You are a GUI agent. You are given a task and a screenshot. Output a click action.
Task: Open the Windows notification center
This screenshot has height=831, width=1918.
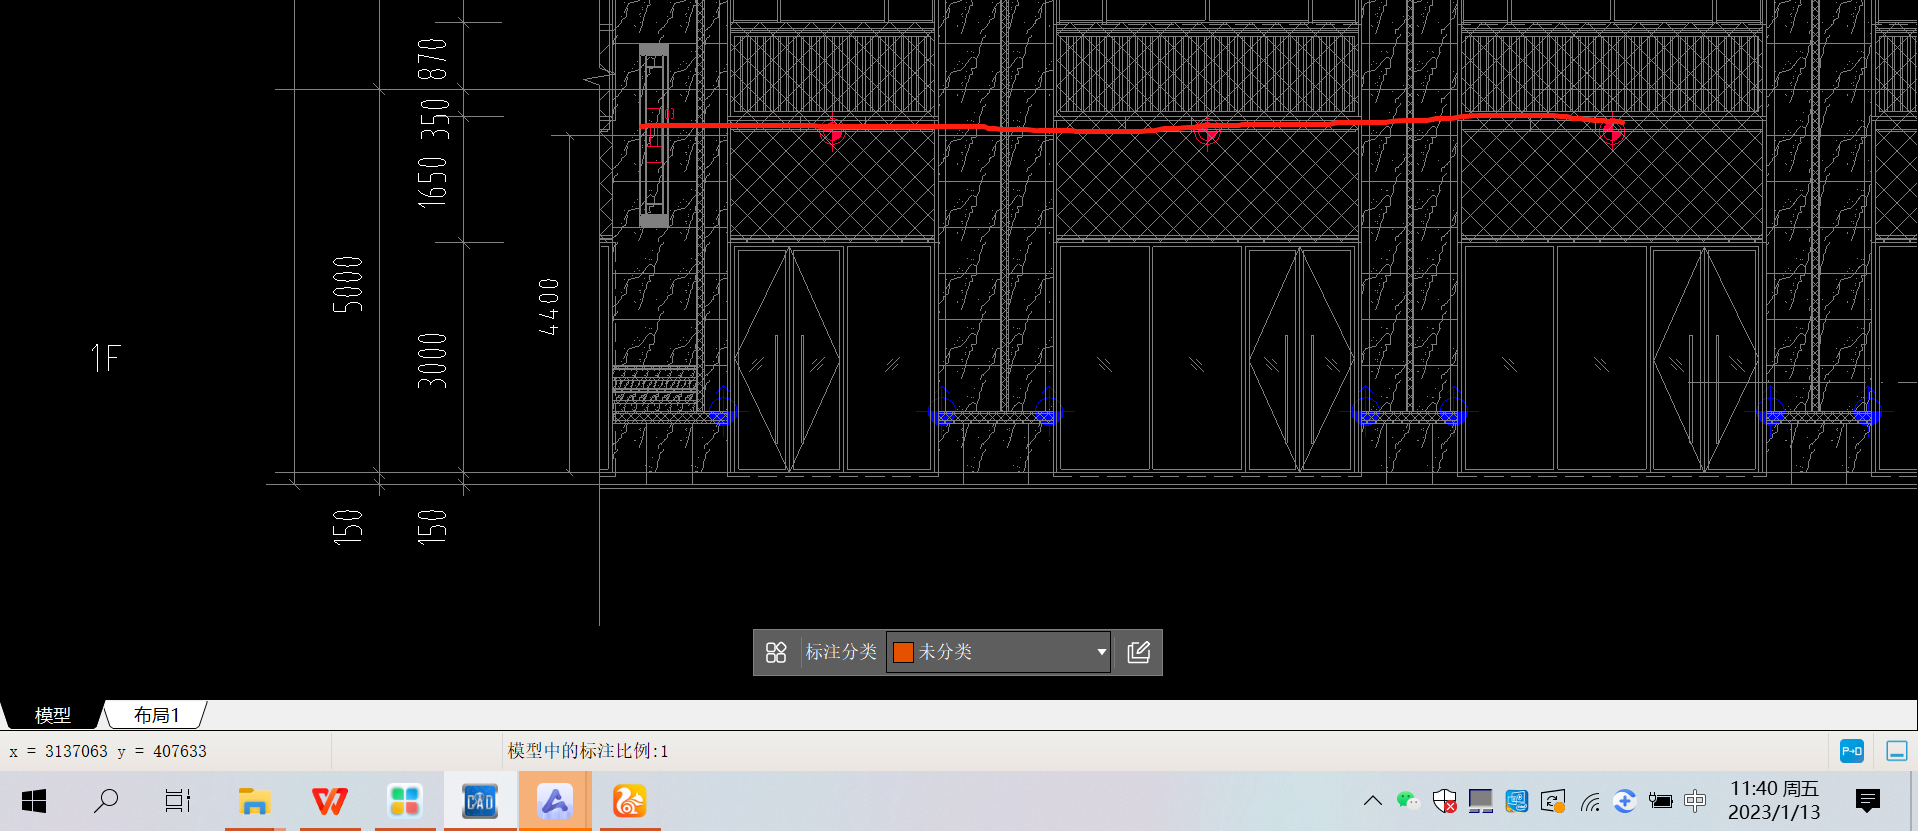1867,801
